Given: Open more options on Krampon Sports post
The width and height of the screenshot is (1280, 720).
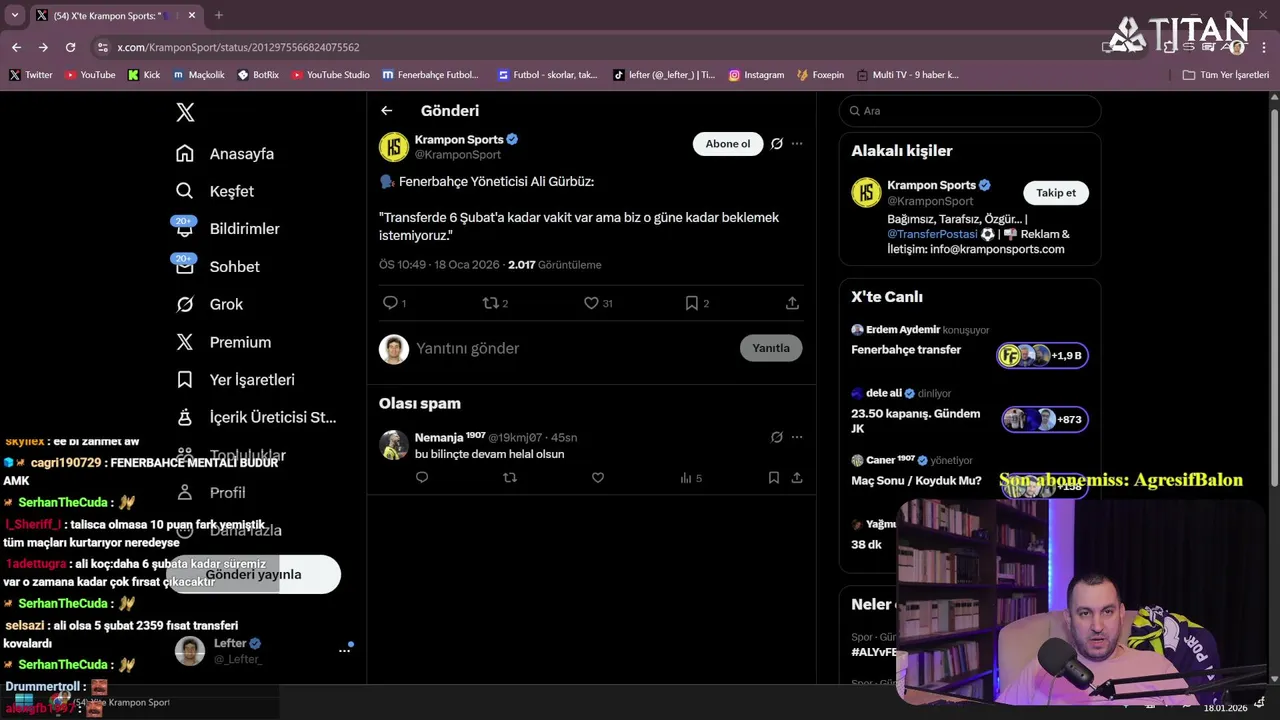Looking at the screenshot, I should (797, 144).
